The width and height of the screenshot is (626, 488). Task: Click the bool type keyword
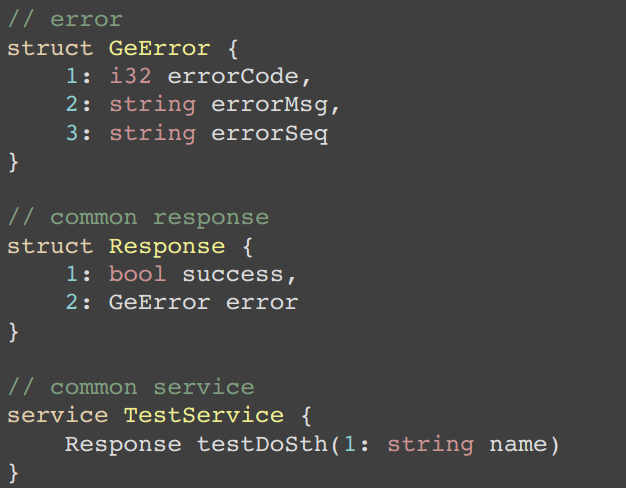click(x=138, y=274)
